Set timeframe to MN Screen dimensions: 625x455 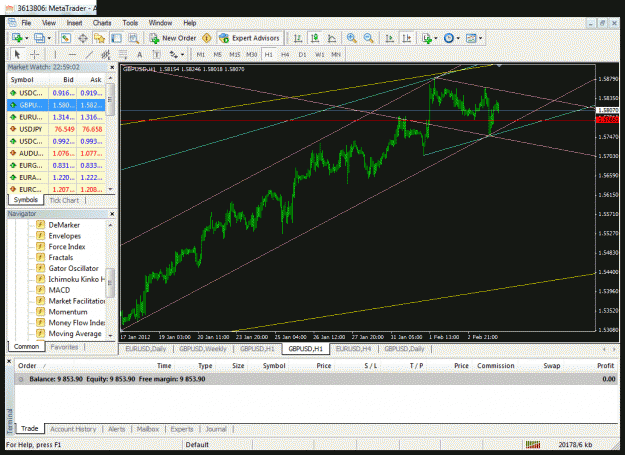coord(336,55)
